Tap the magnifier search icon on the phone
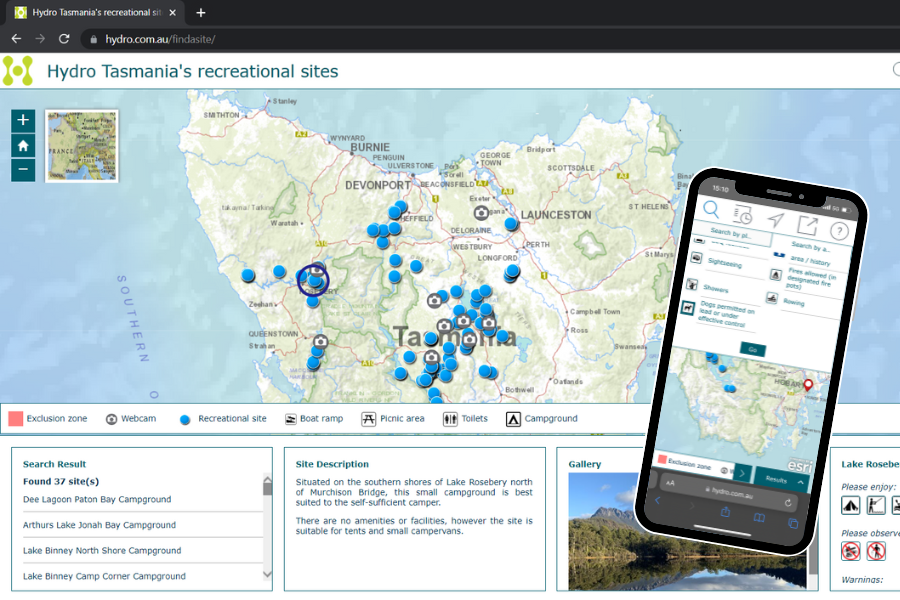This screenshot has width=900, height=600. coord(711,209)
